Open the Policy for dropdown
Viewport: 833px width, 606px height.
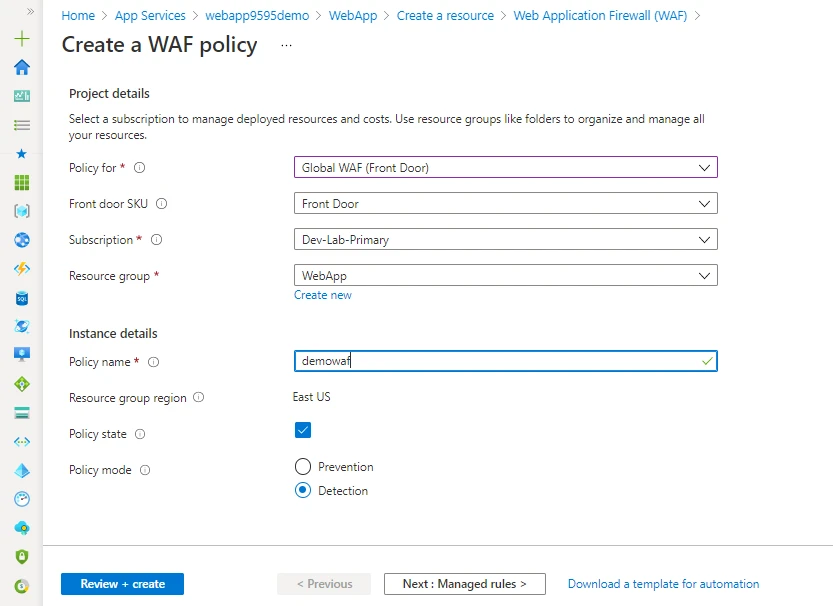pos(505,167)
